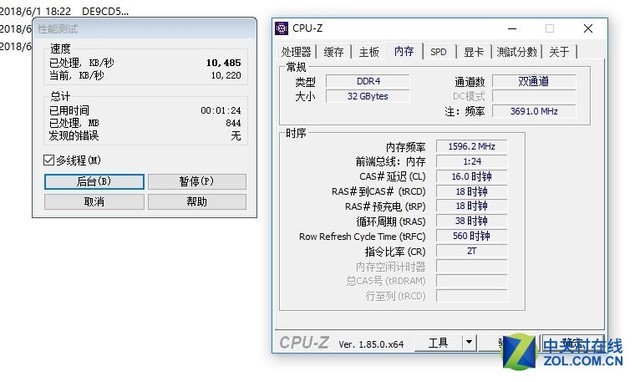Click the 16.0 时钟 CAS latency value
This screenshot has height=382, width=640.
coord(471,177)
